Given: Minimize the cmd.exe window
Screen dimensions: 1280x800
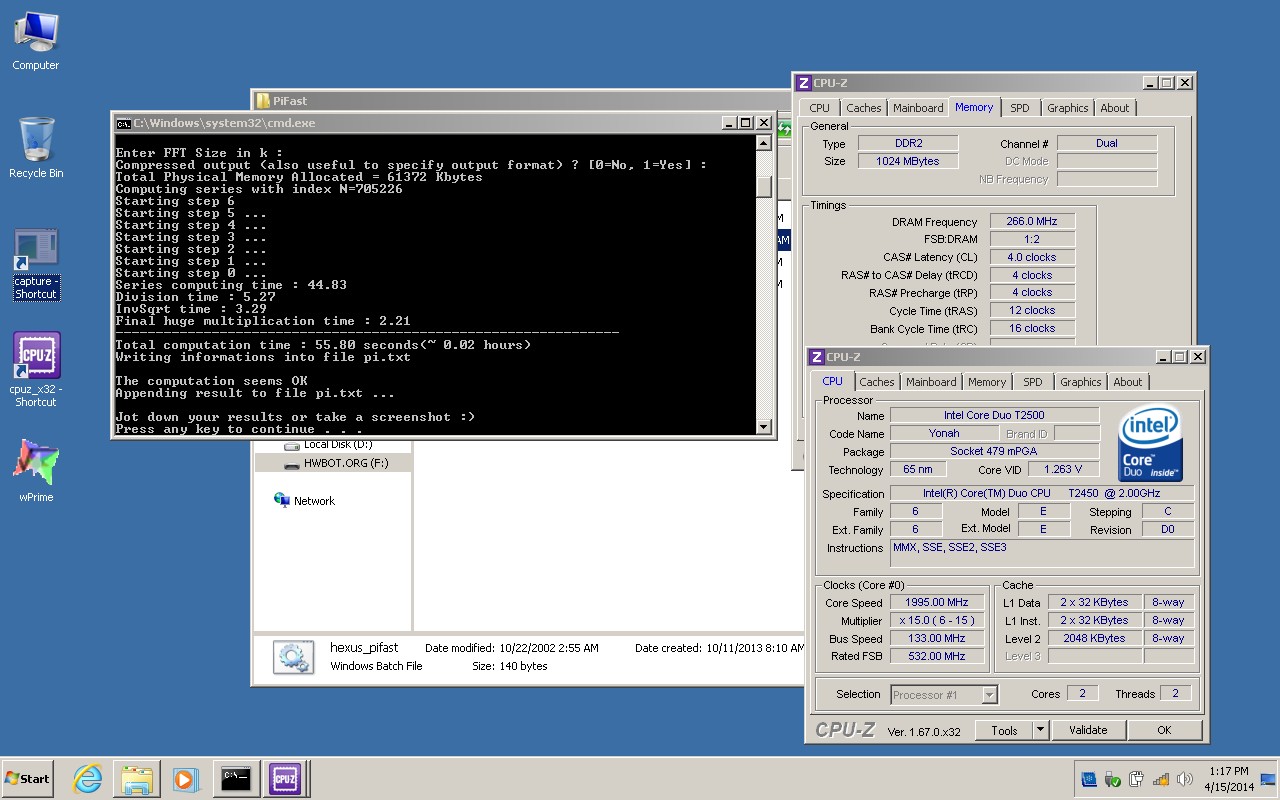Looking at the screenshot, I should (728, 123).
